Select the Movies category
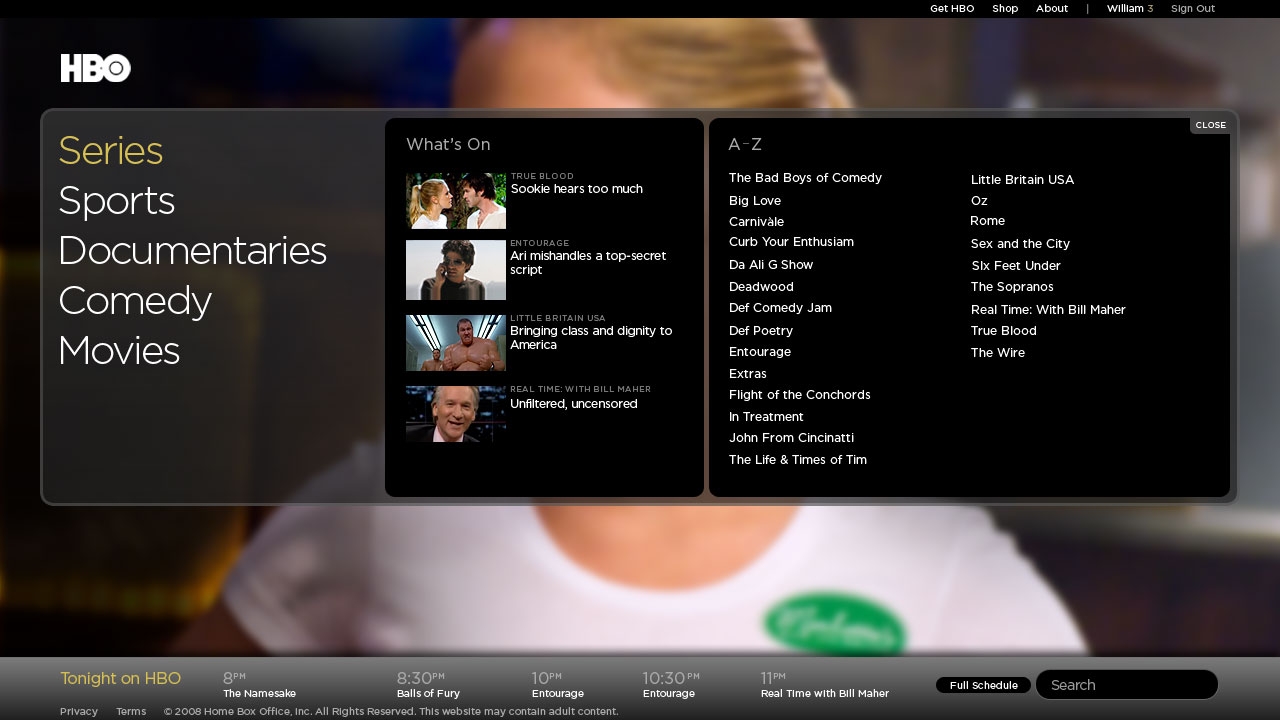1280x720 pixels. (119, 351)
